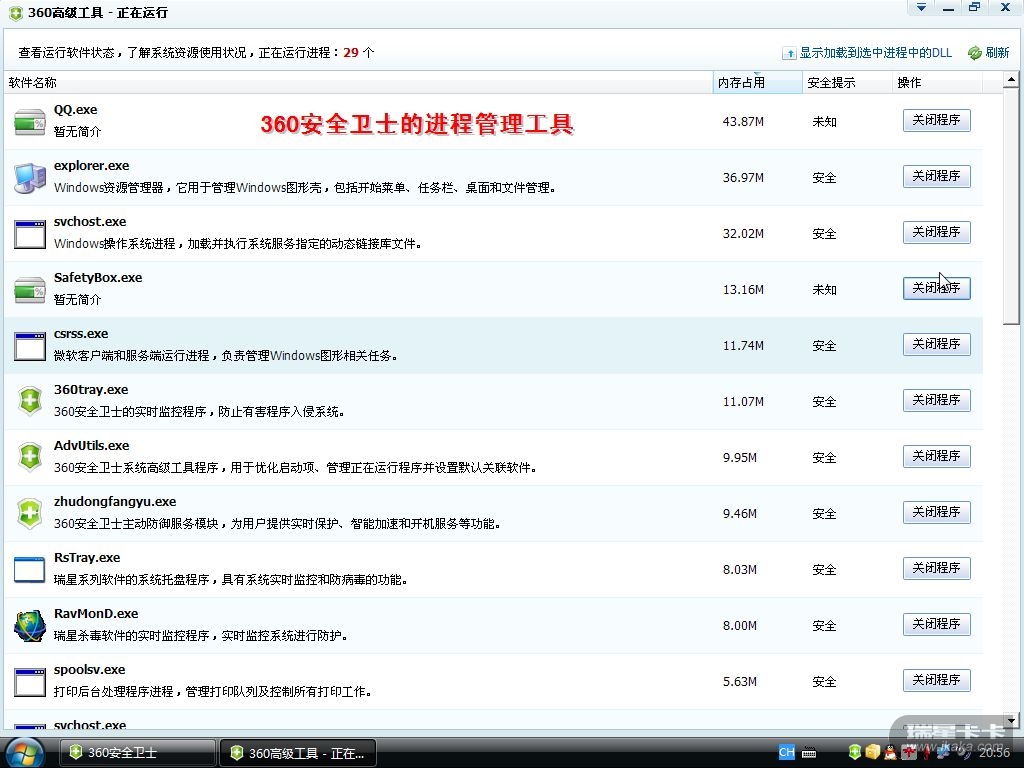Open the Windows Start orb
The height and width of the screenshot is (768, 1024).
click(x=25, y=751)
